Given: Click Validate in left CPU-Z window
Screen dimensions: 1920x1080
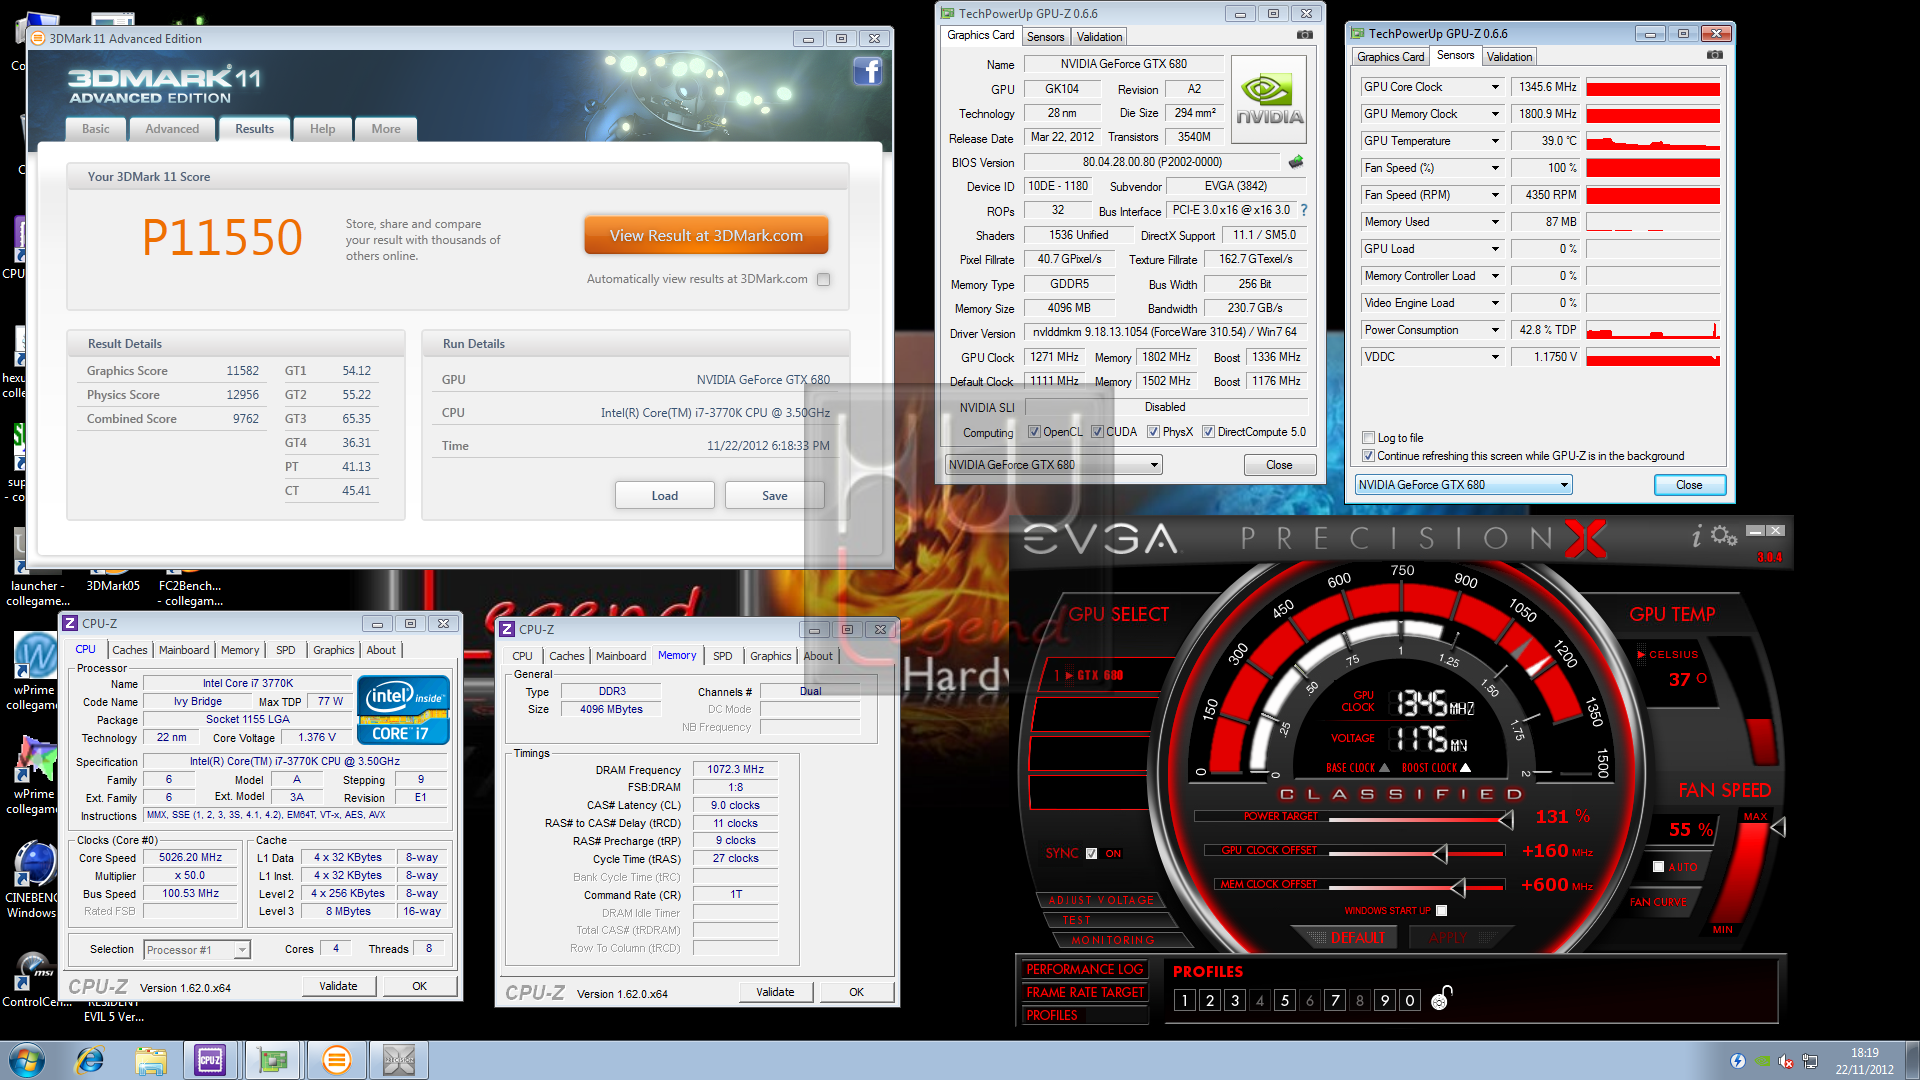Looking at the screenshot, I should coord(338,986).
